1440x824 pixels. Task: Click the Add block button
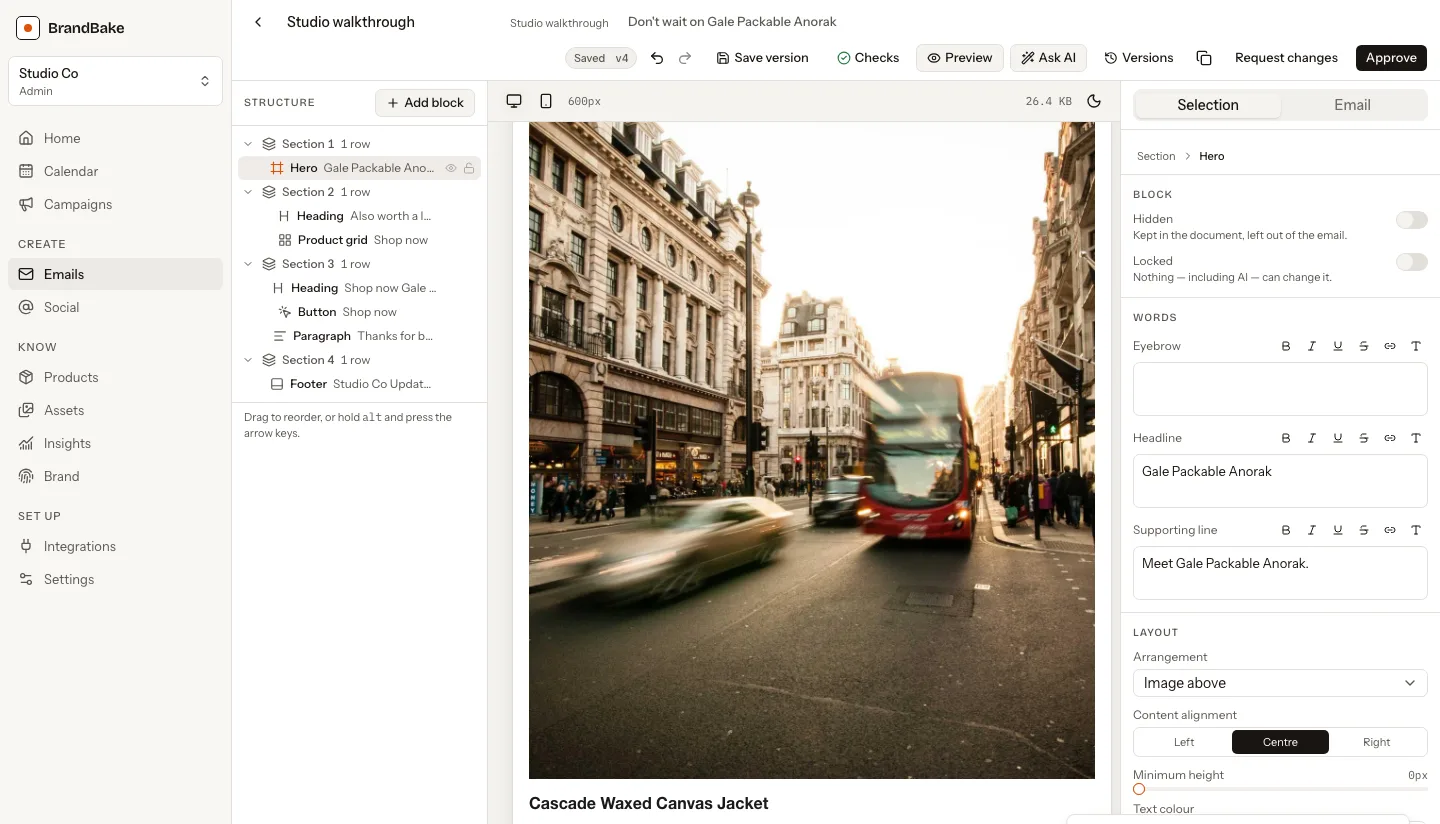pos(425,102)
